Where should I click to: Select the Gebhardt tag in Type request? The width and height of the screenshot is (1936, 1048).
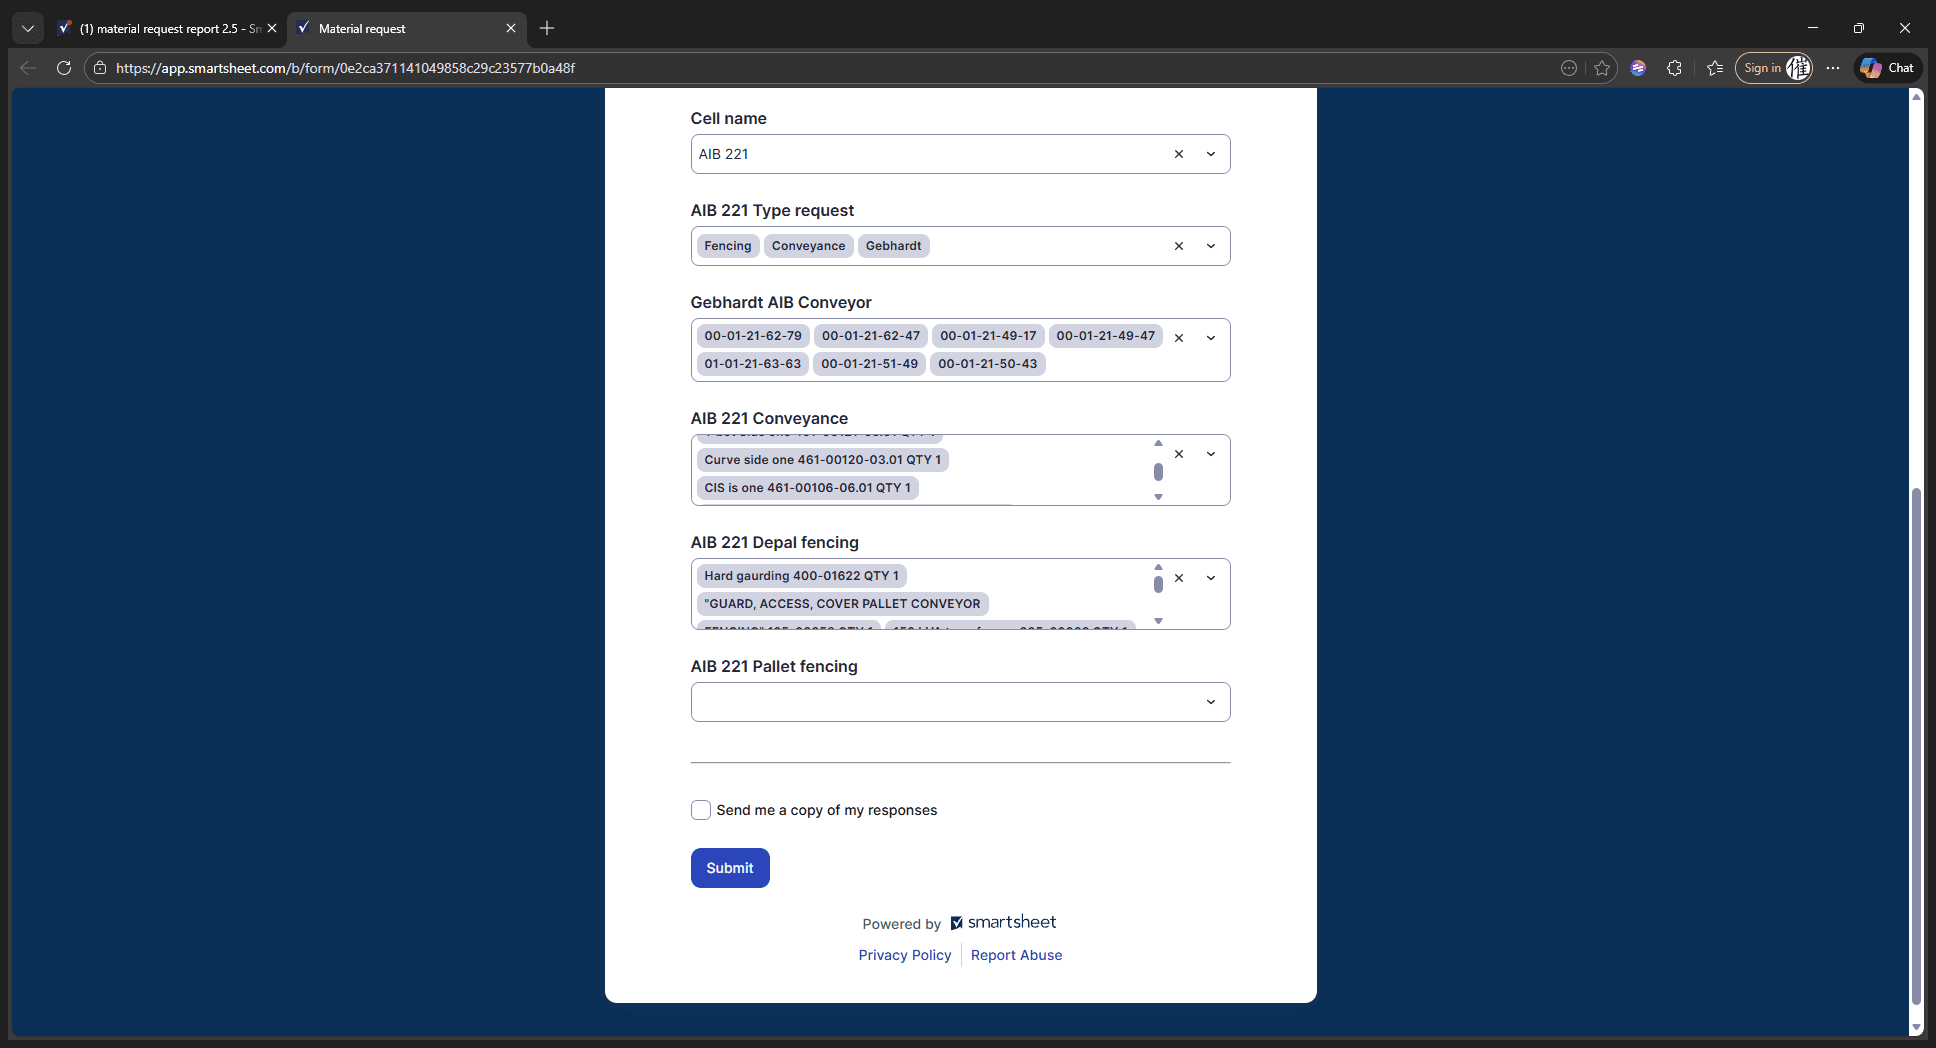click(893, 246)
